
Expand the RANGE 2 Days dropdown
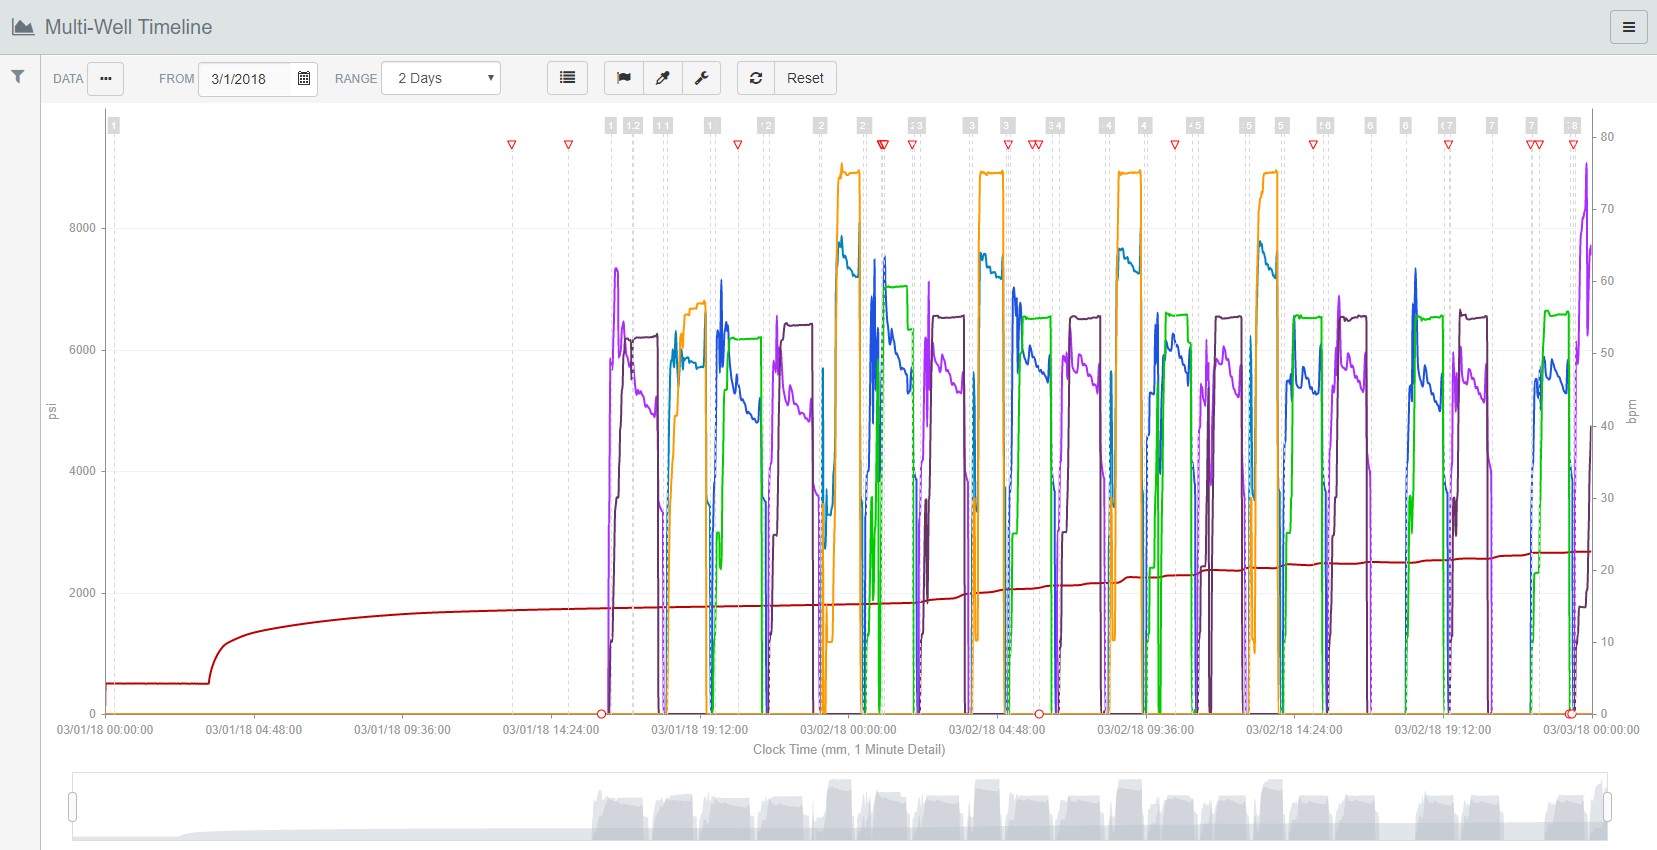441,78
